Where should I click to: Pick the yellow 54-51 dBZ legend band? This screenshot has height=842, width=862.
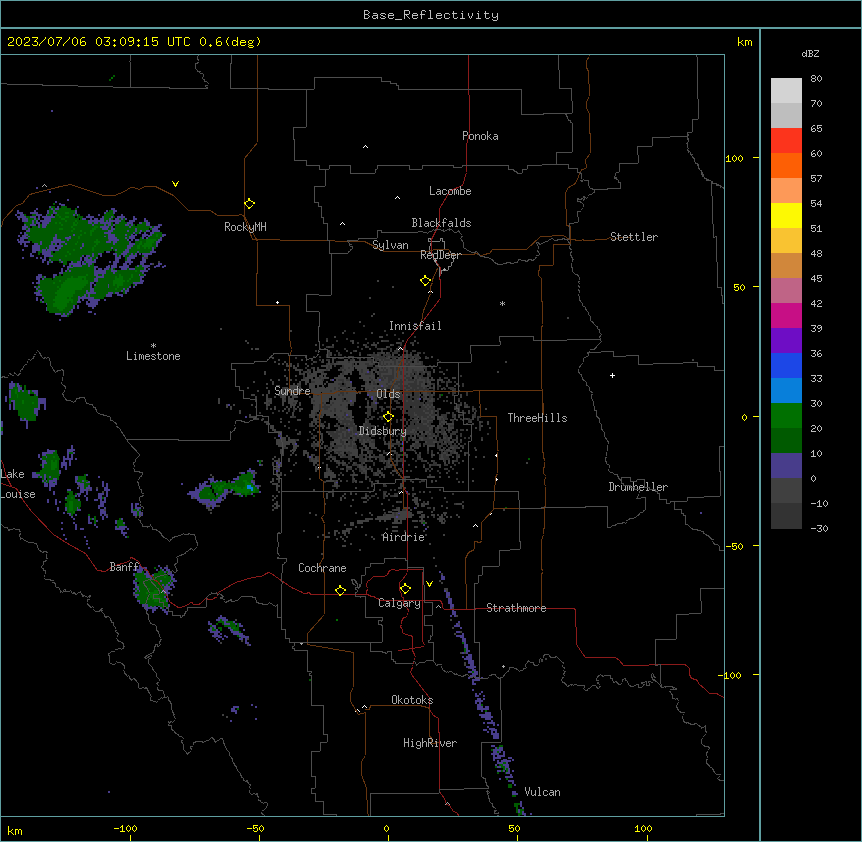pos(786,215)
